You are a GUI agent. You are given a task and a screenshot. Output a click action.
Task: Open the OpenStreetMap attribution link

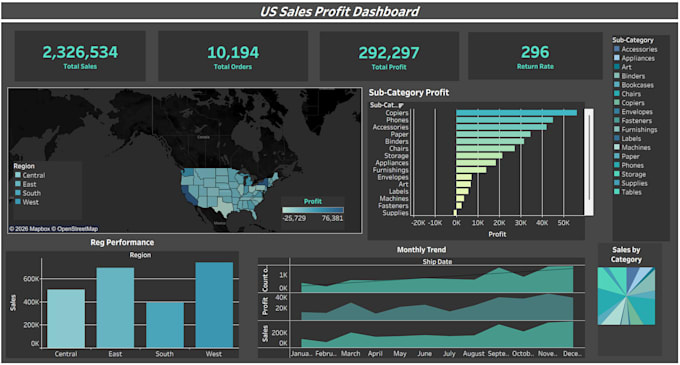(x=75, y=229)
